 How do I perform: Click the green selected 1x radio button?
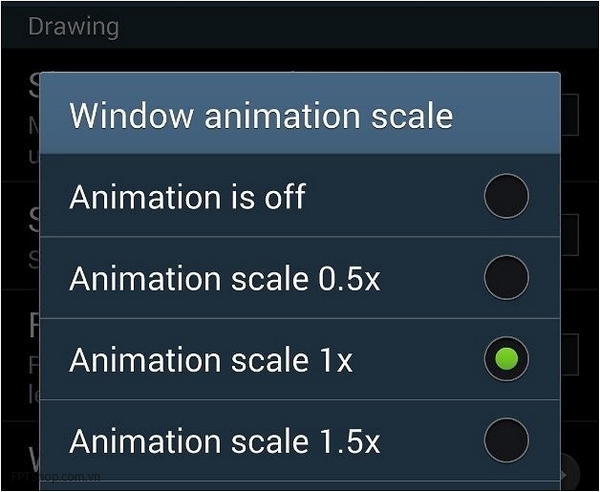[x=506, y=359]
